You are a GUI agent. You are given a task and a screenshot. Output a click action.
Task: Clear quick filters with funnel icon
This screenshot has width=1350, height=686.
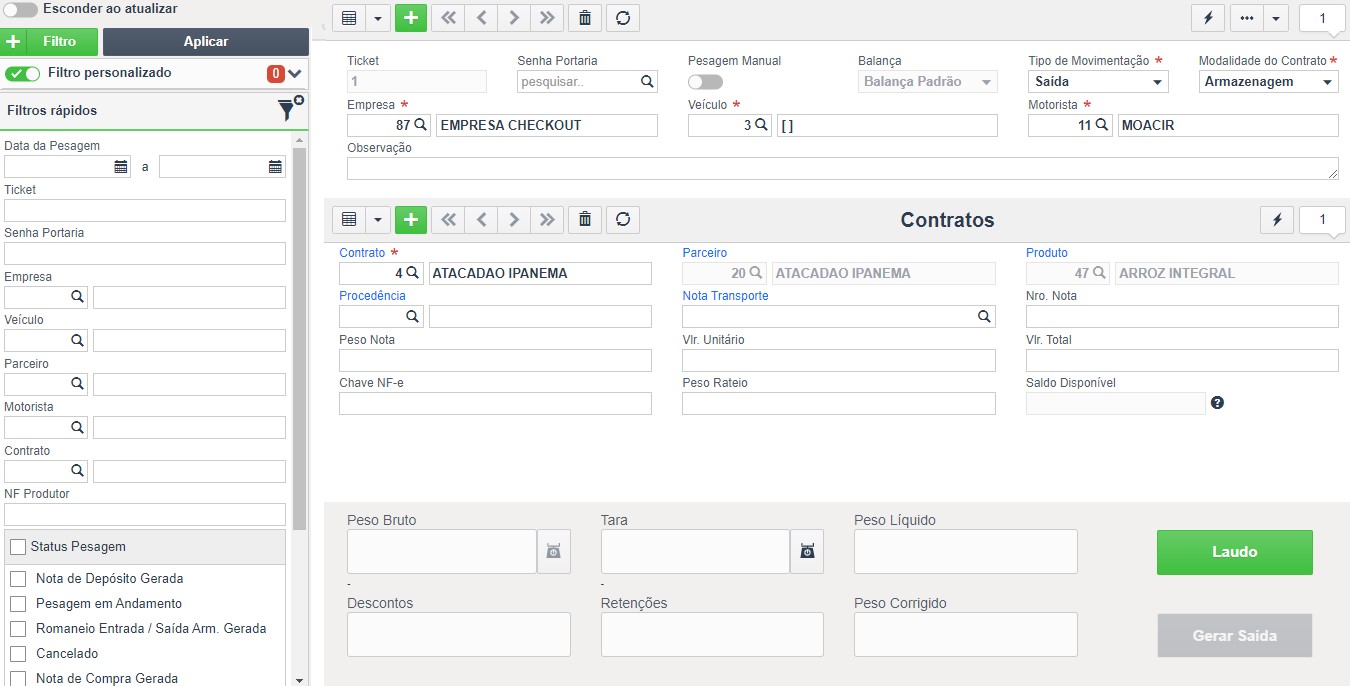point(291,110)
